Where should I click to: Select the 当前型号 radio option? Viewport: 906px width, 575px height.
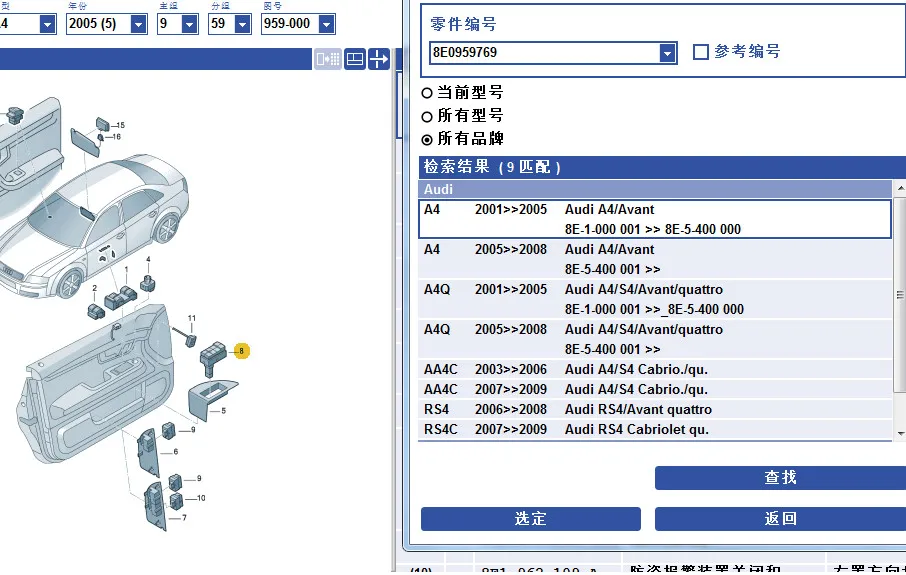pos(427,93)
